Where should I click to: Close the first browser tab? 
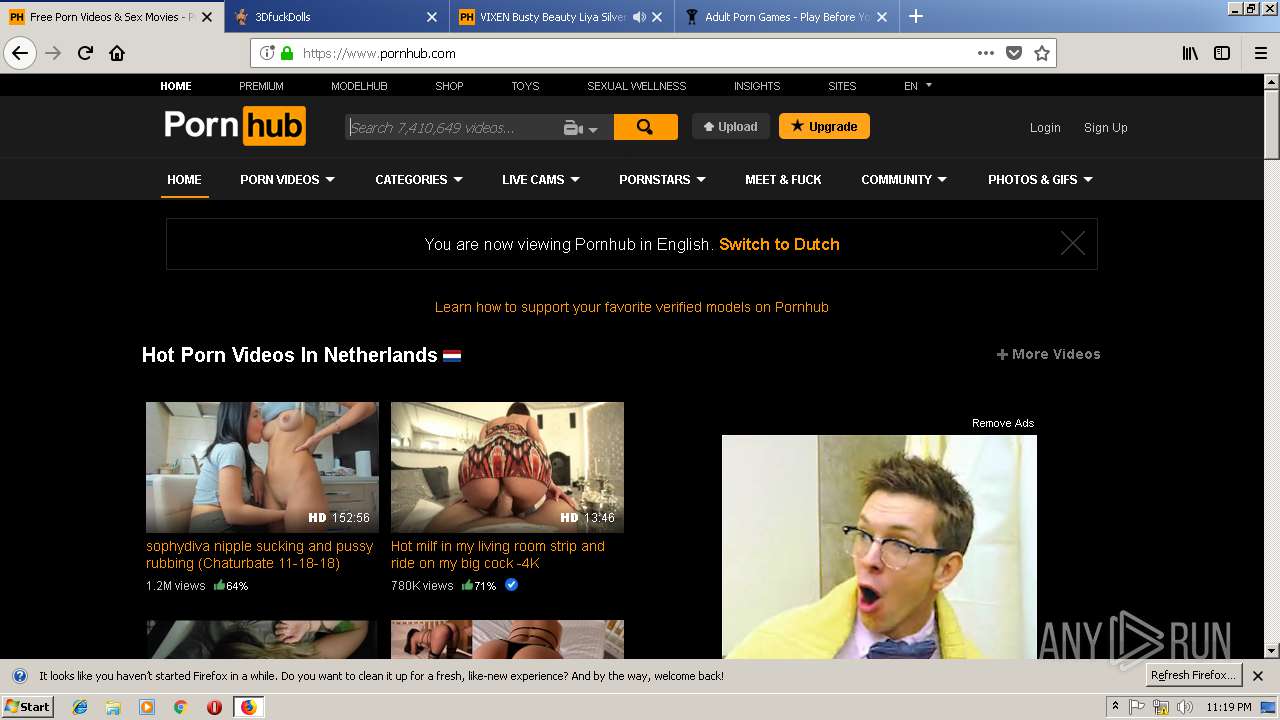click(206, 17)
